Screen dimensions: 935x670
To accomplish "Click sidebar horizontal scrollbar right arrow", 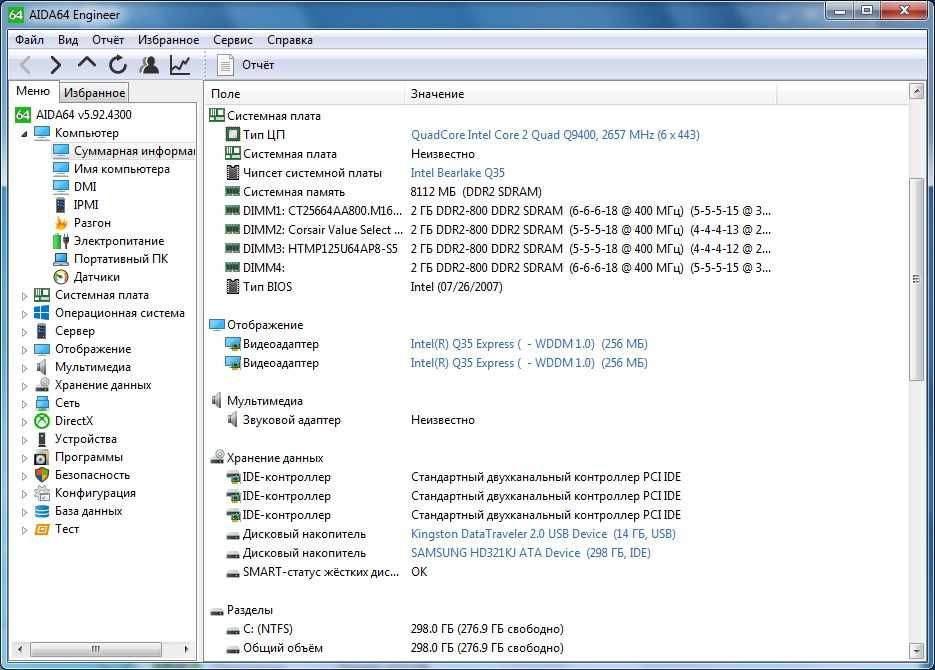I will tap(186, 649).
